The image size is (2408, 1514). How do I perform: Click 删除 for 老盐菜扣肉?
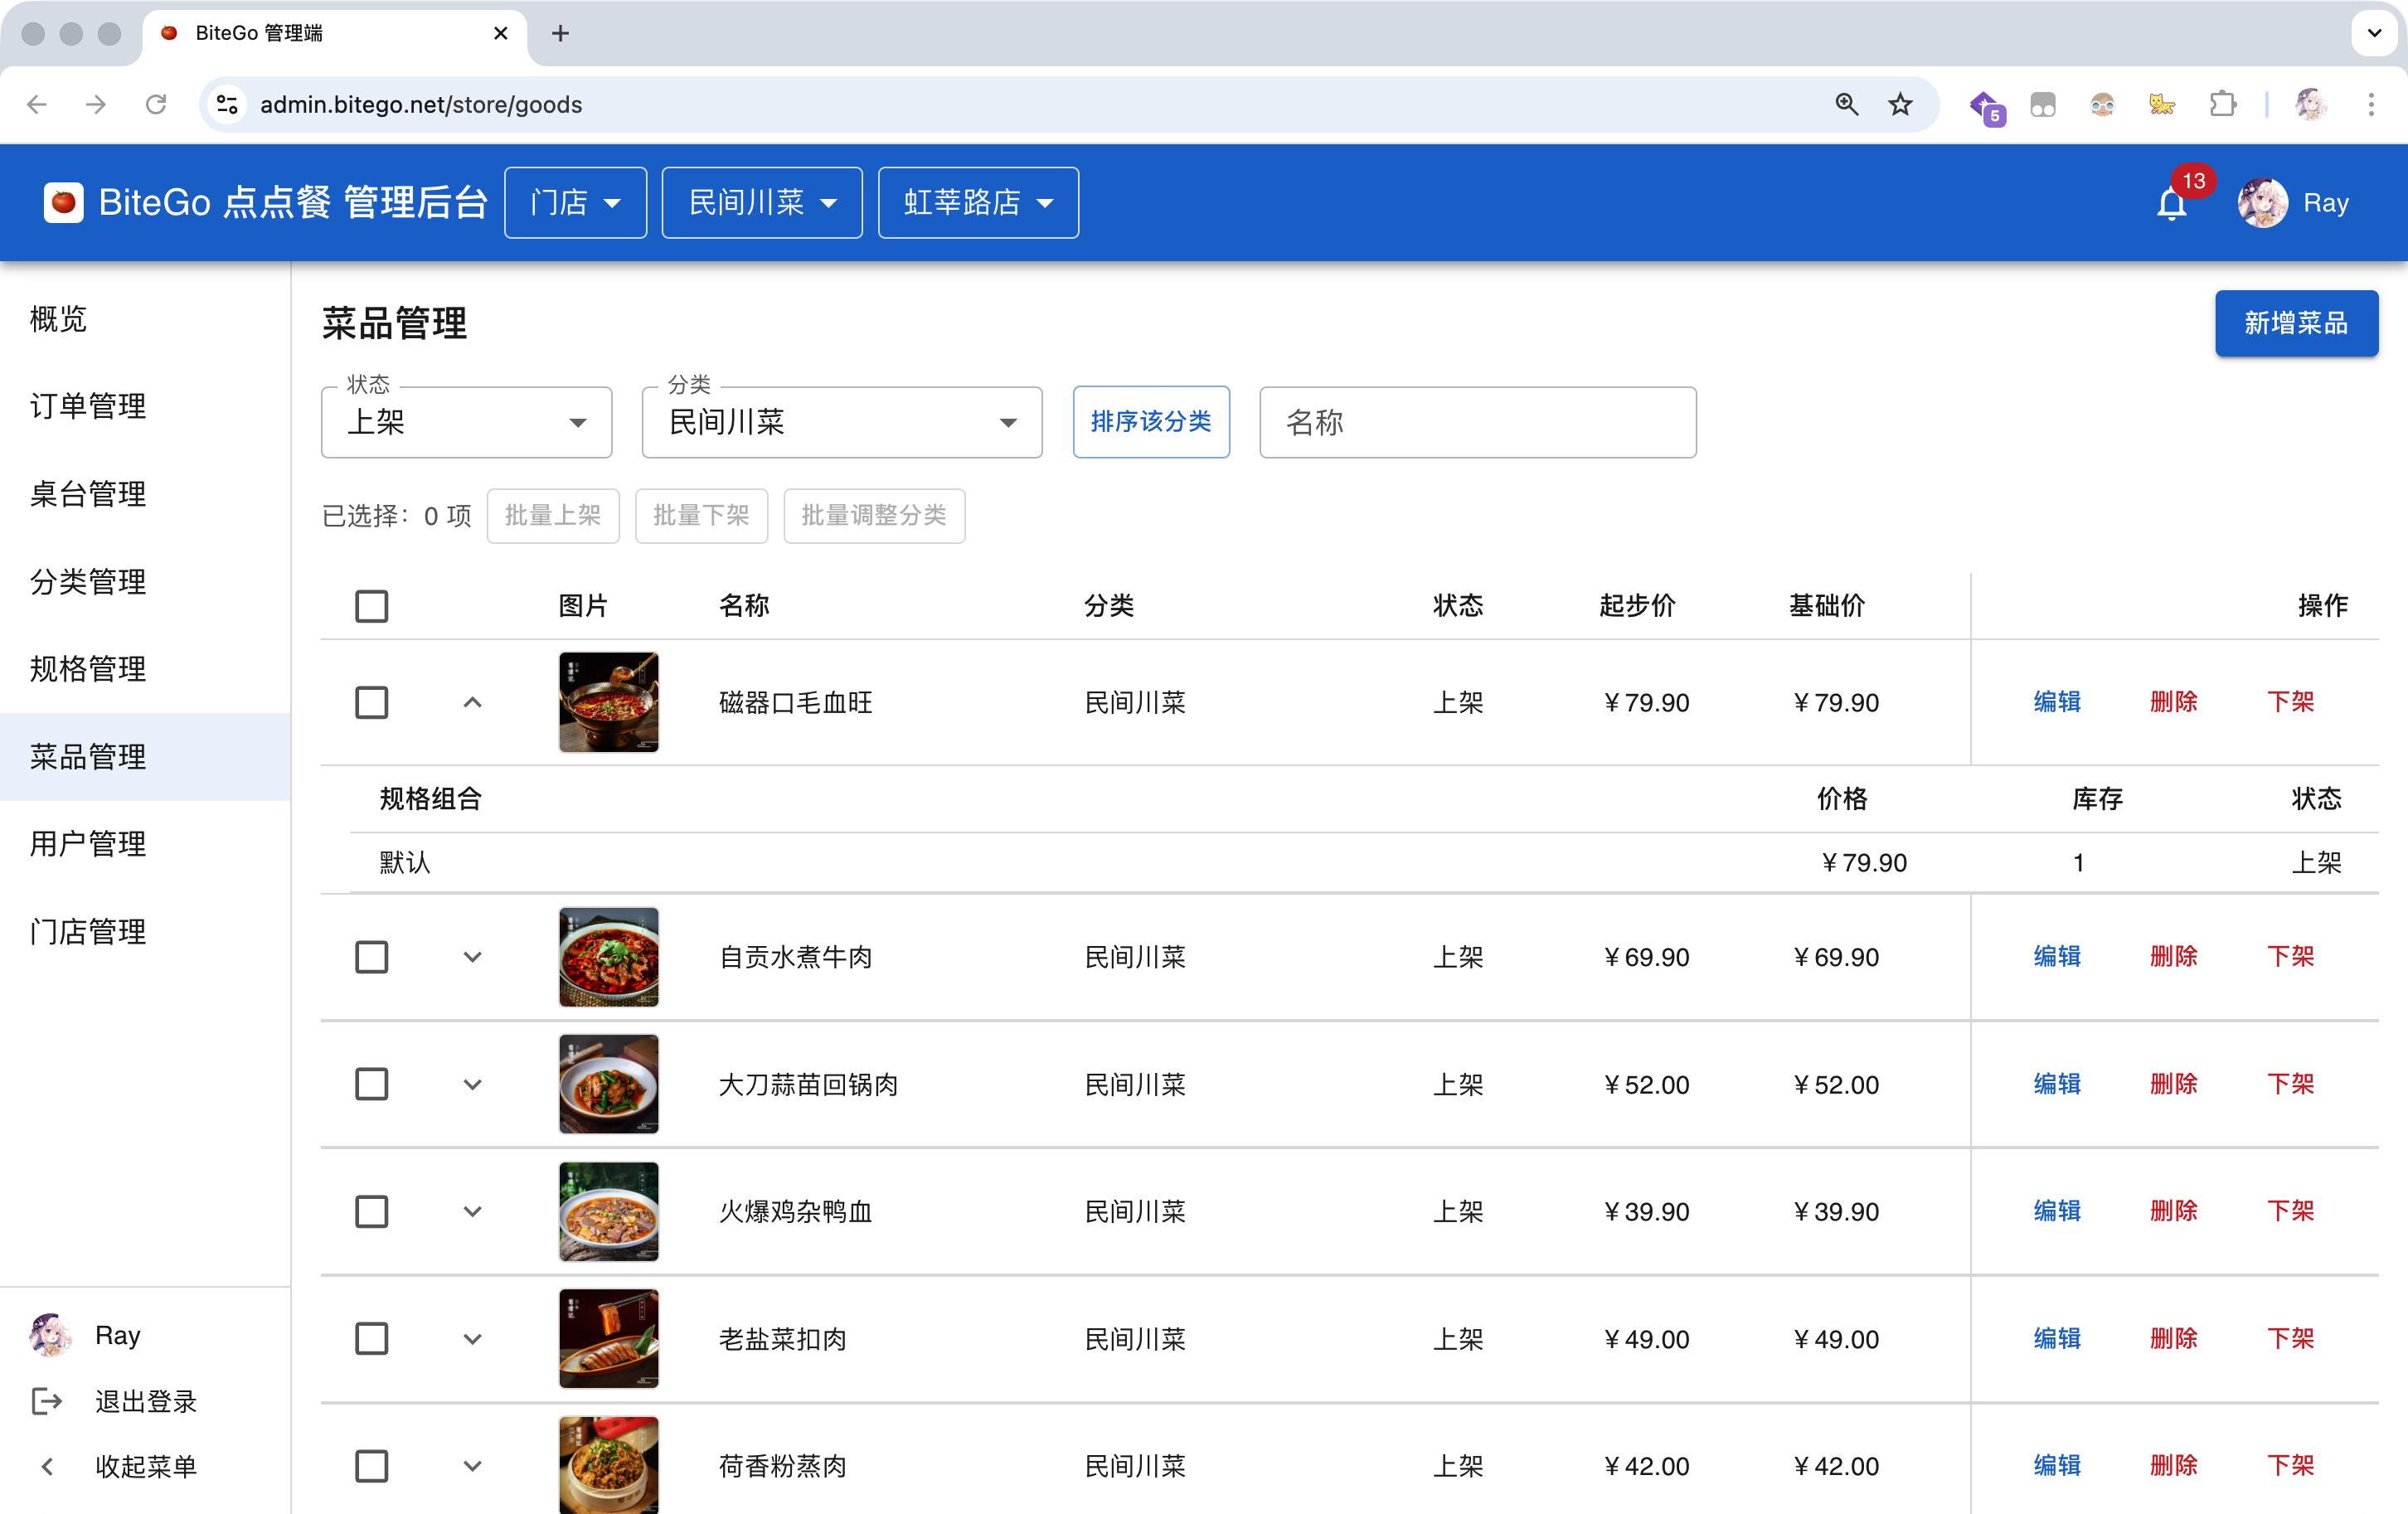[x=2173, y=1338]
